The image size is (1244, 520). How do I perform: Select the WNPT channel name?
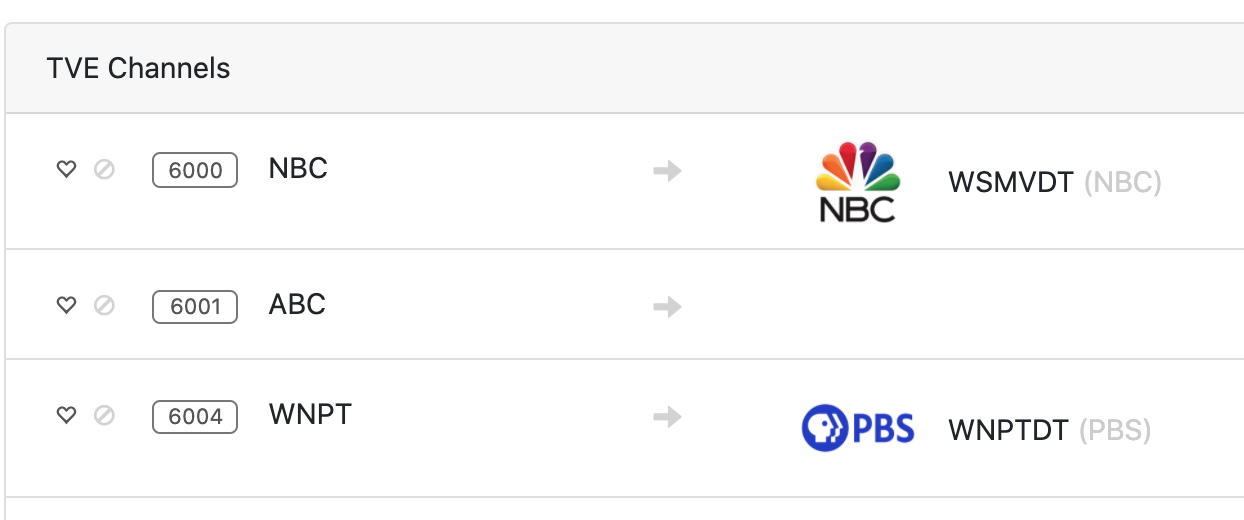click(310, 414)
